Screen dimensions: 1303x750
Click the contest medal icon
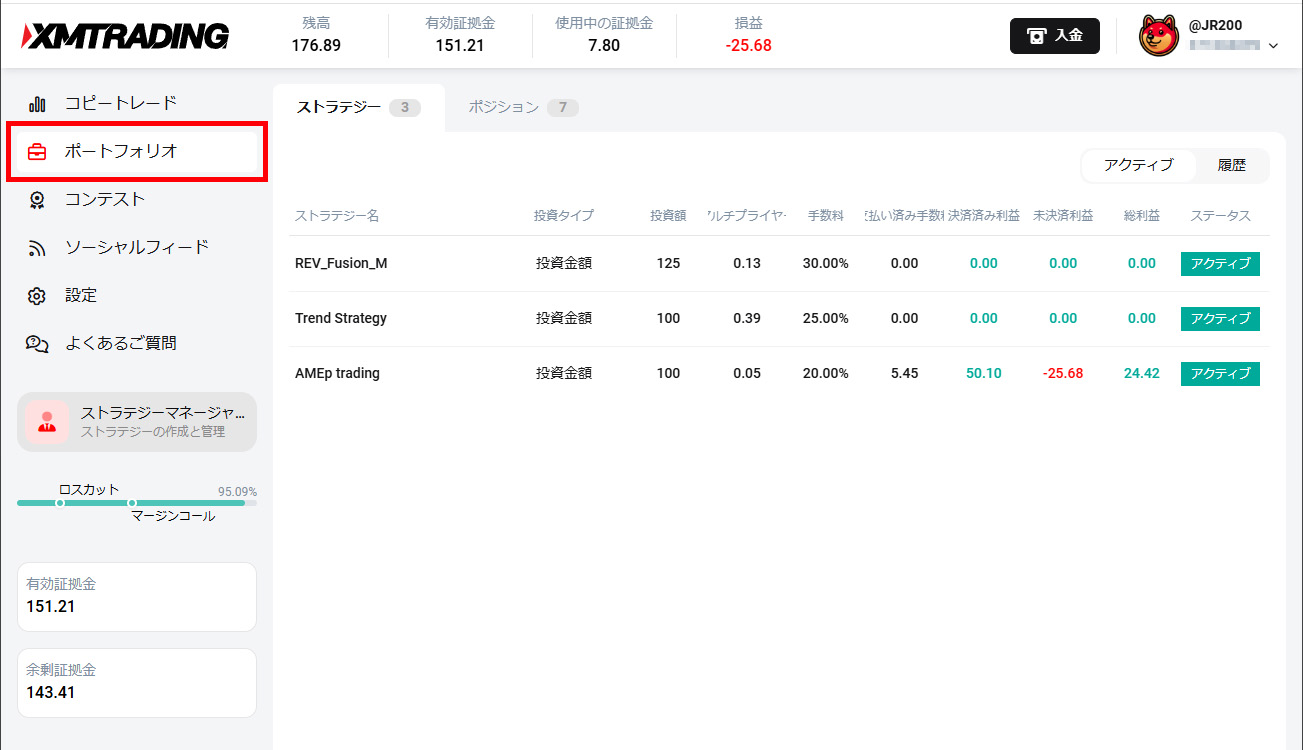pyautogui.click(x=37, y=200)
